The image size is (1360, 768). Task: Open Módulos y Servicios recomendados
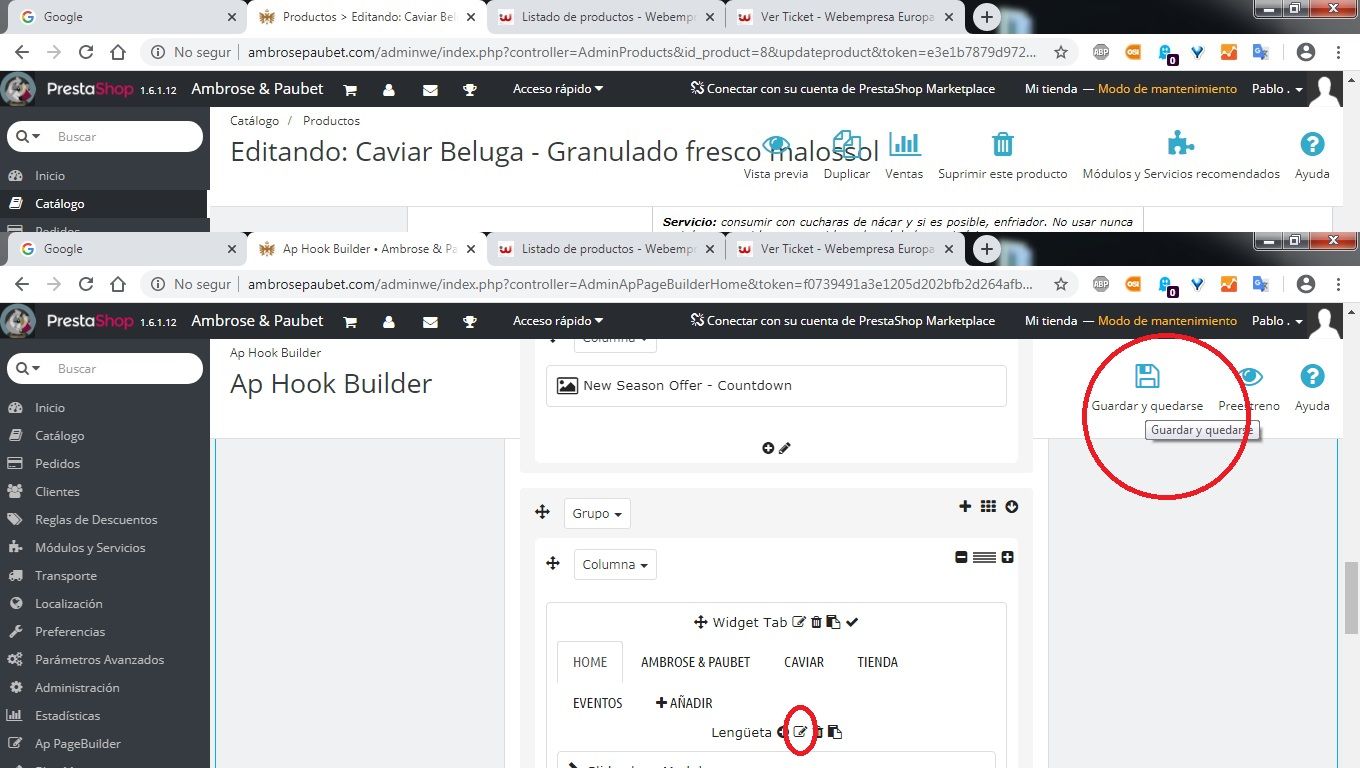click(x=1181, y=156)
